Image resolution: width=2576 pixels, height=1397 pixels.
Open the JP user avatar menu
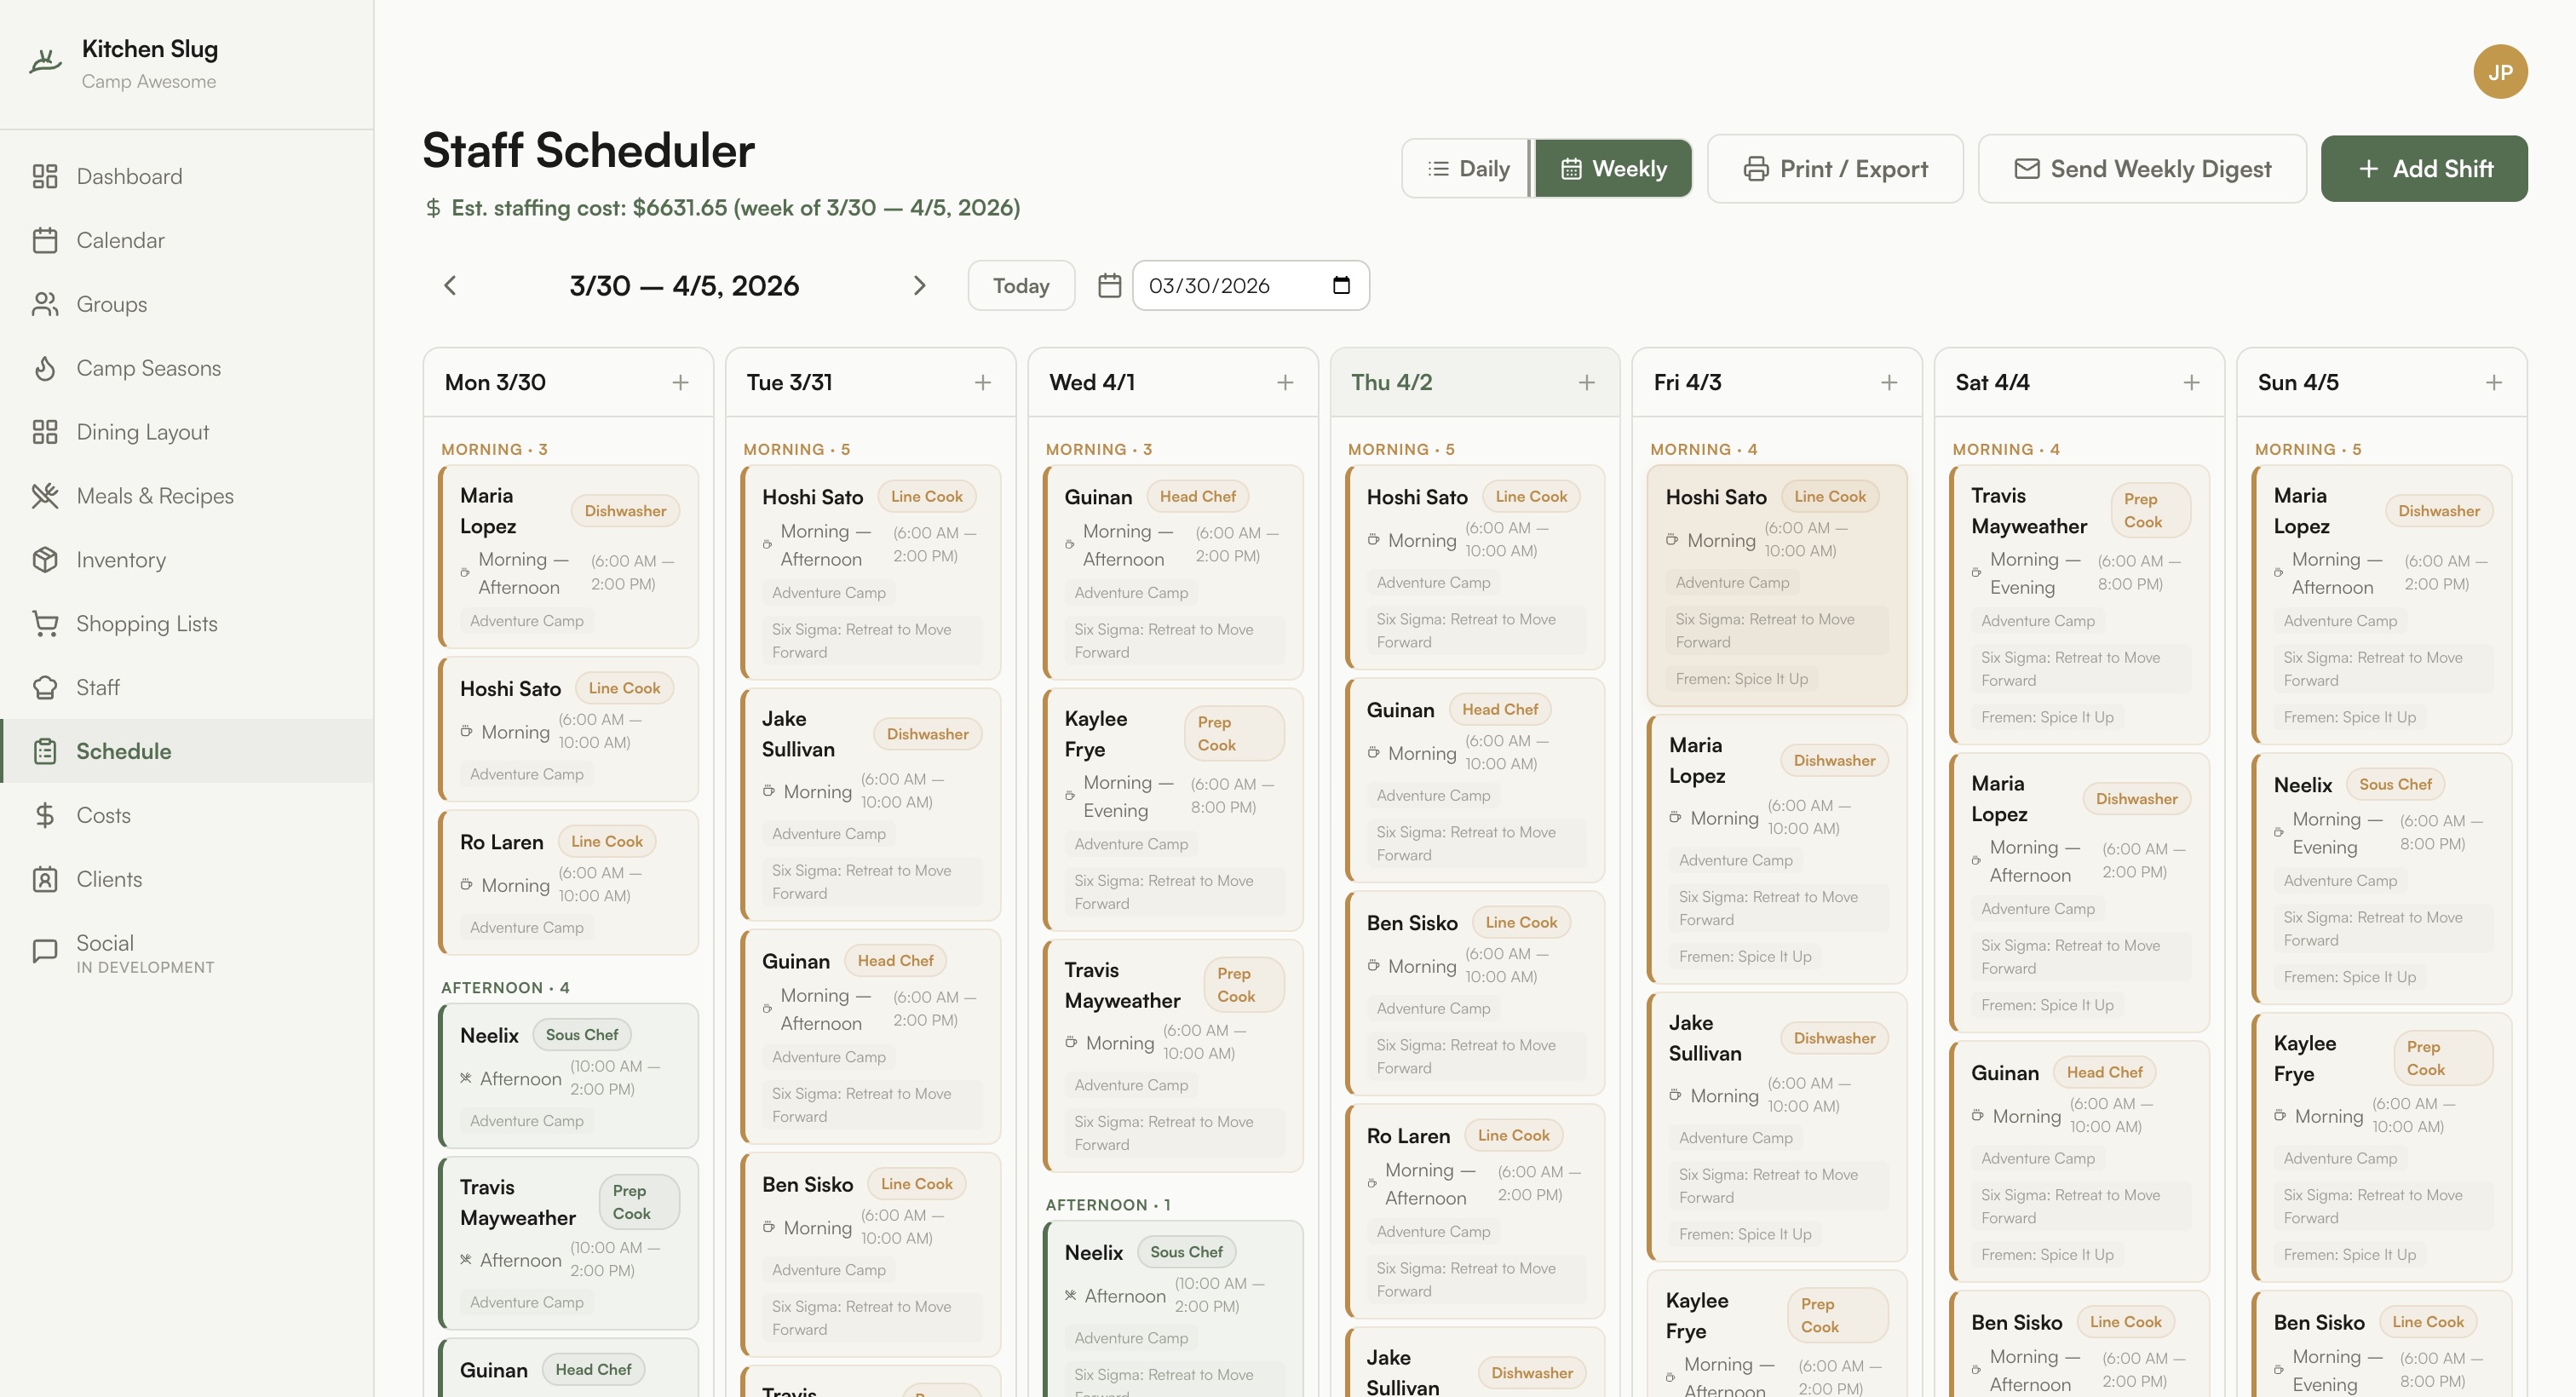click(x=2500, y=72)
